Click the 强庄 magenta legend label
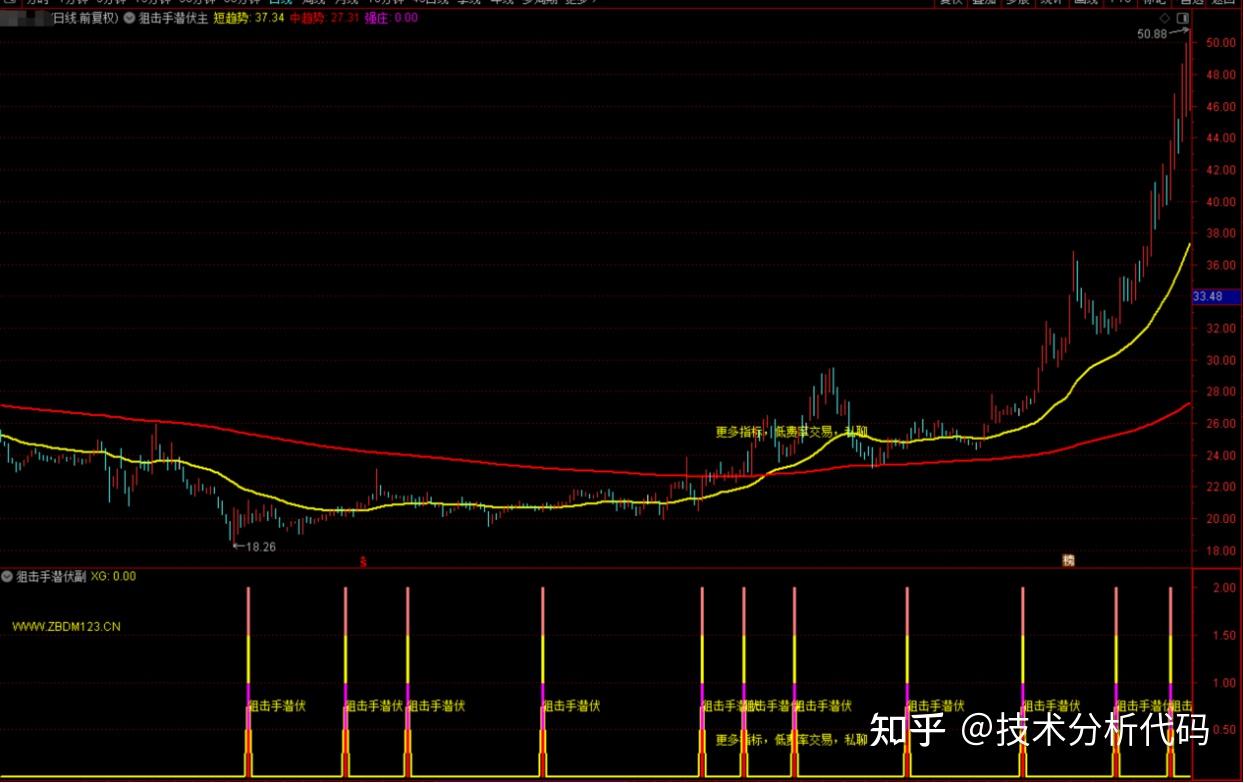 click(x=377, y=18)
